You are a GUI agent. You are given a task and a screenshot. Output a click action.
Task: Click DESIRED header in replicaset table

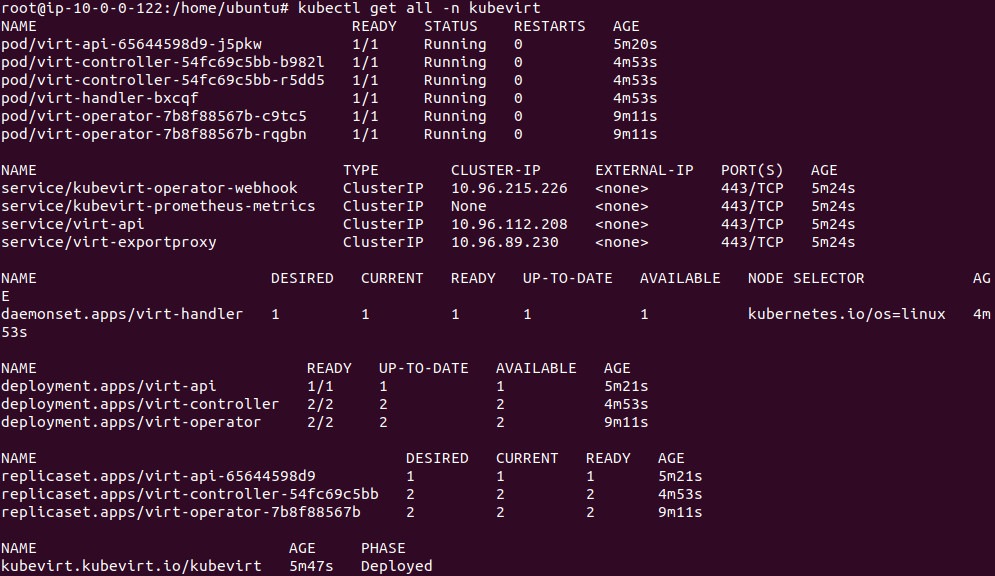tap(437, 459)
